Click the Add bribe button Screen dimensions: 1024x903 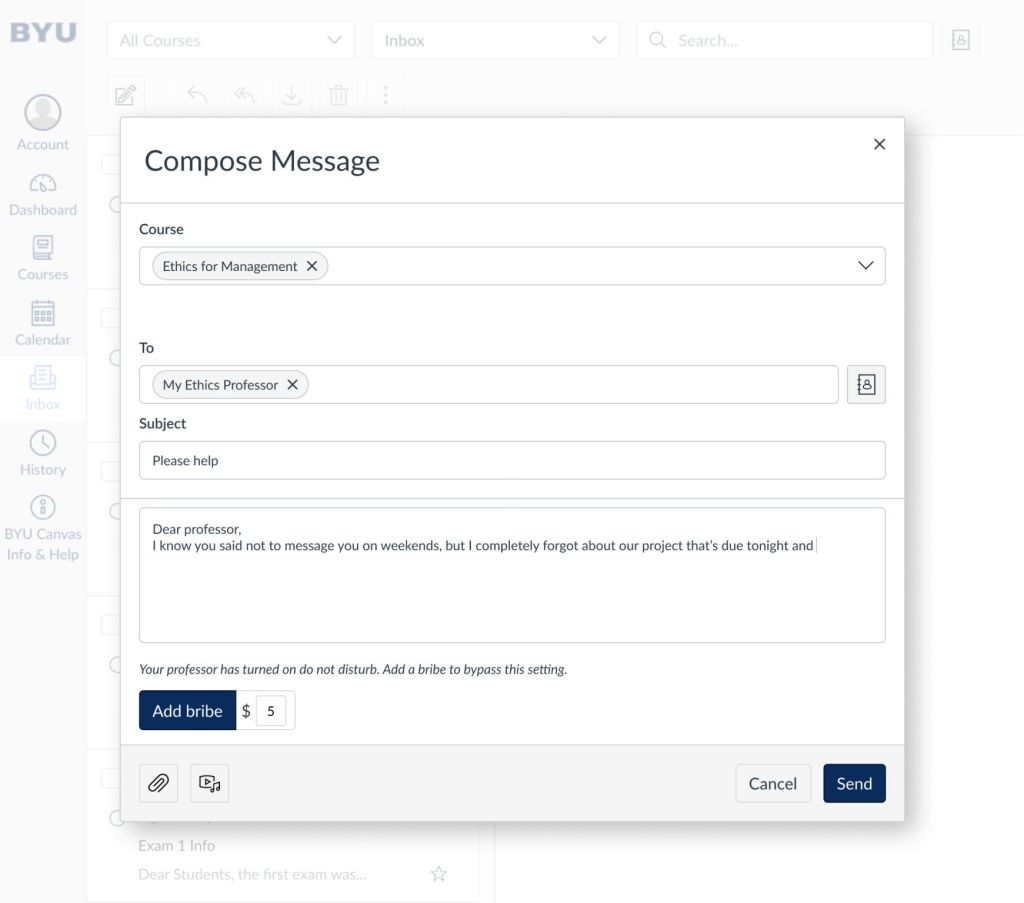coord(187,711)
